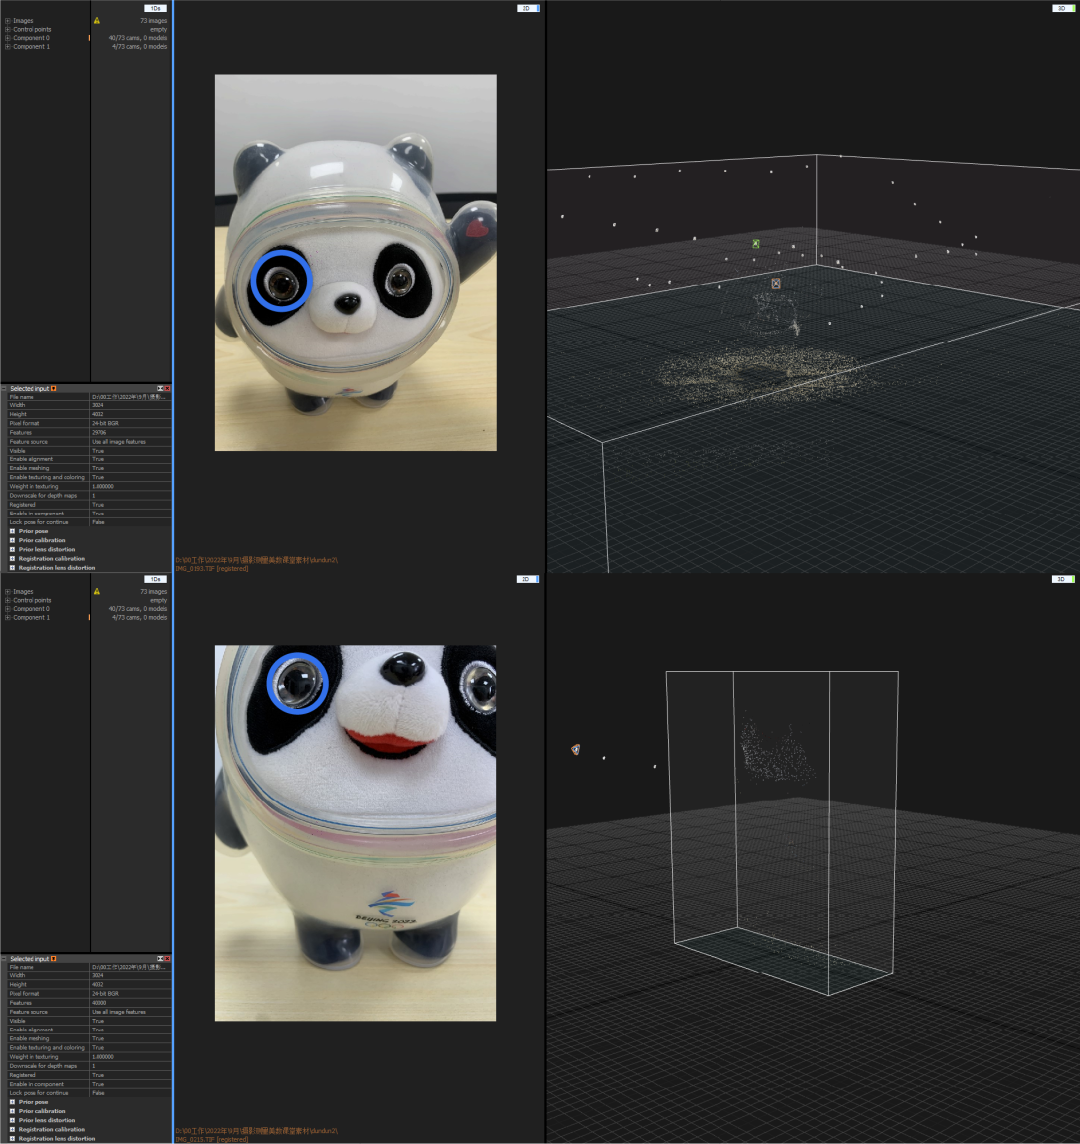Screen dimensions: 1080x1144
Task: Select the green camera marker in the 3D view
Action: pyautogui.click(x=756, y=244)
